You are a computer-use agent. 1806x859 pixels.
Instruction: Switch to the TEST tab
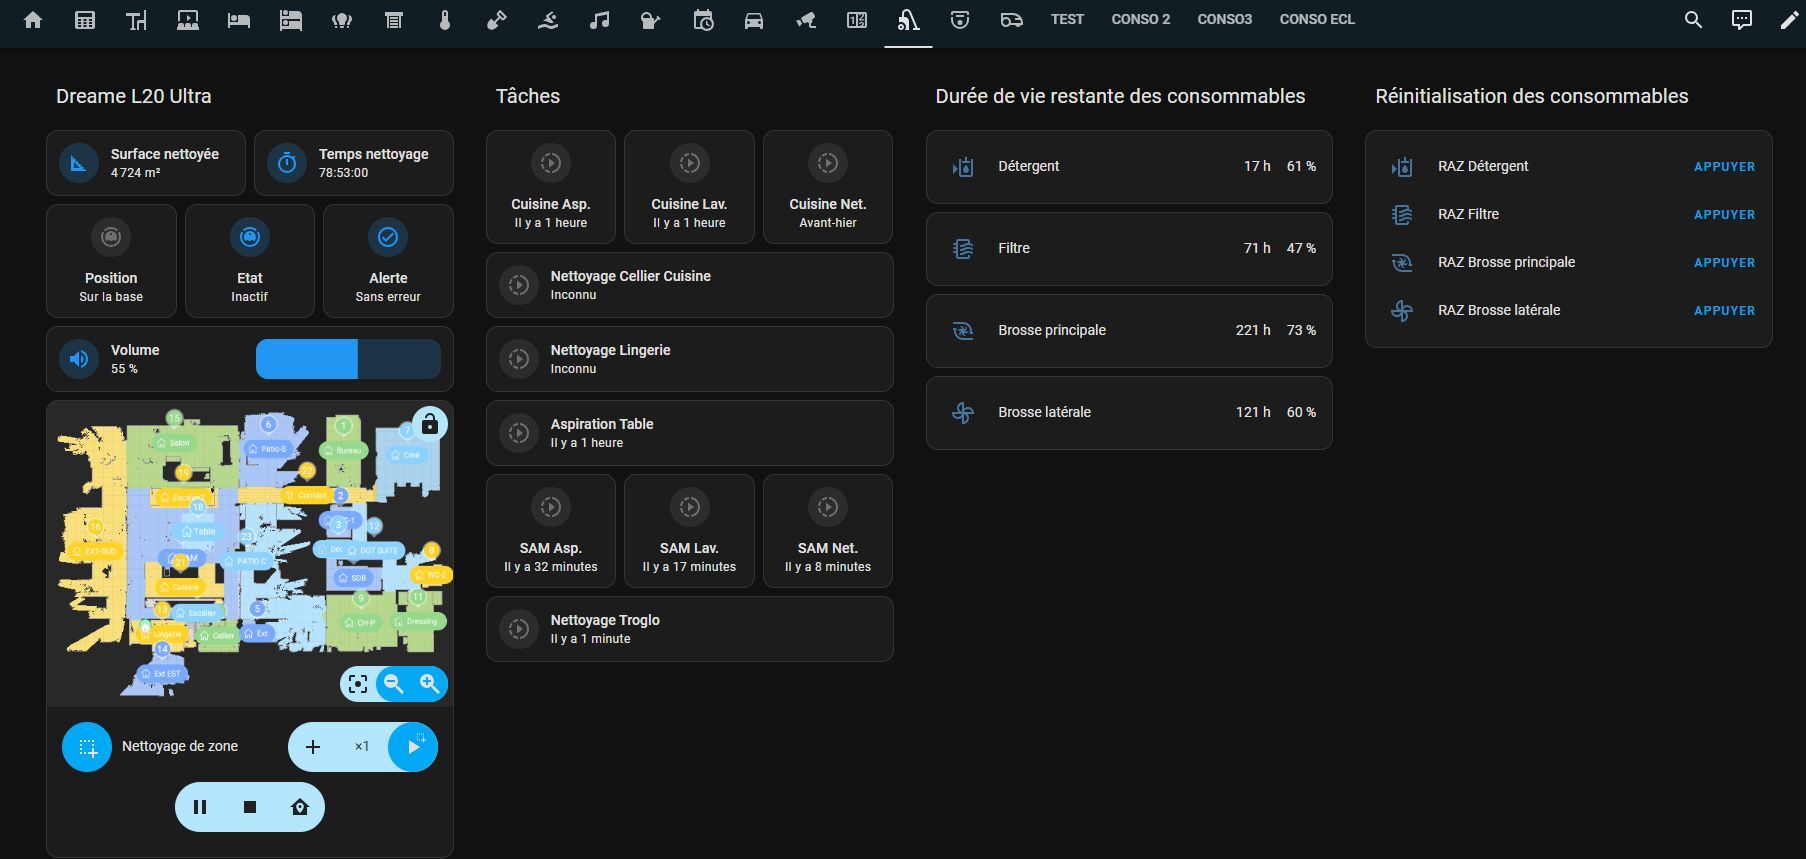coord(1067,19)
